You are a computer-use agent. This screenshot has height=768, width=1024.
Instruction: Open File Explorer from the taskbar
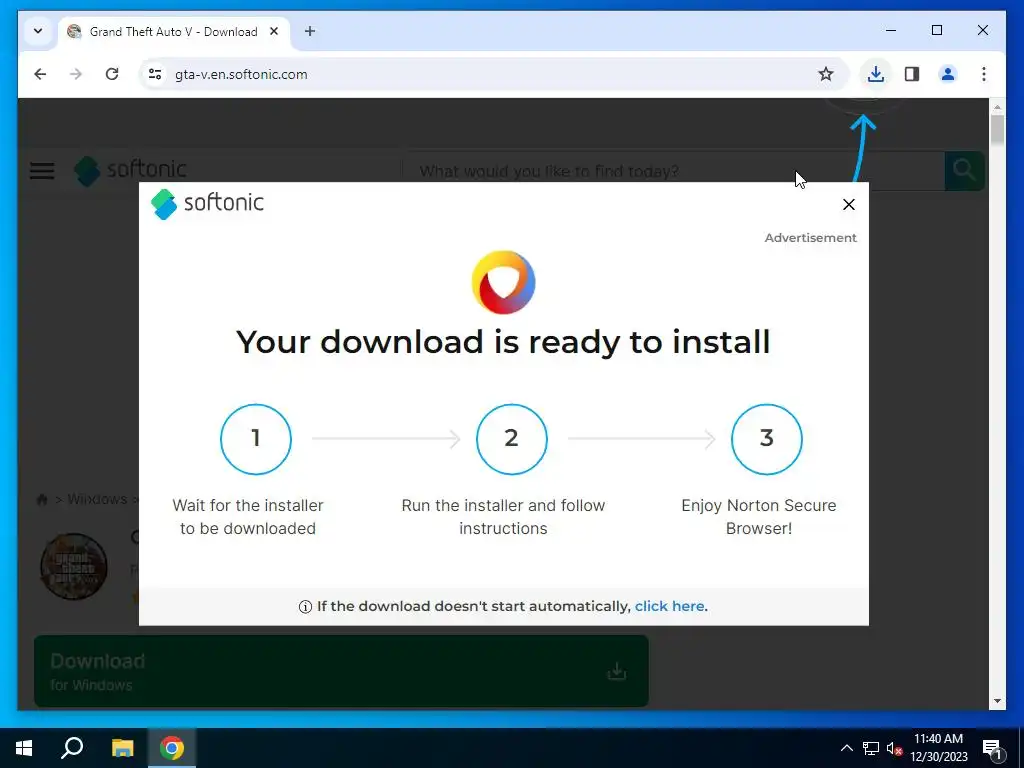(x=122, y=748)
